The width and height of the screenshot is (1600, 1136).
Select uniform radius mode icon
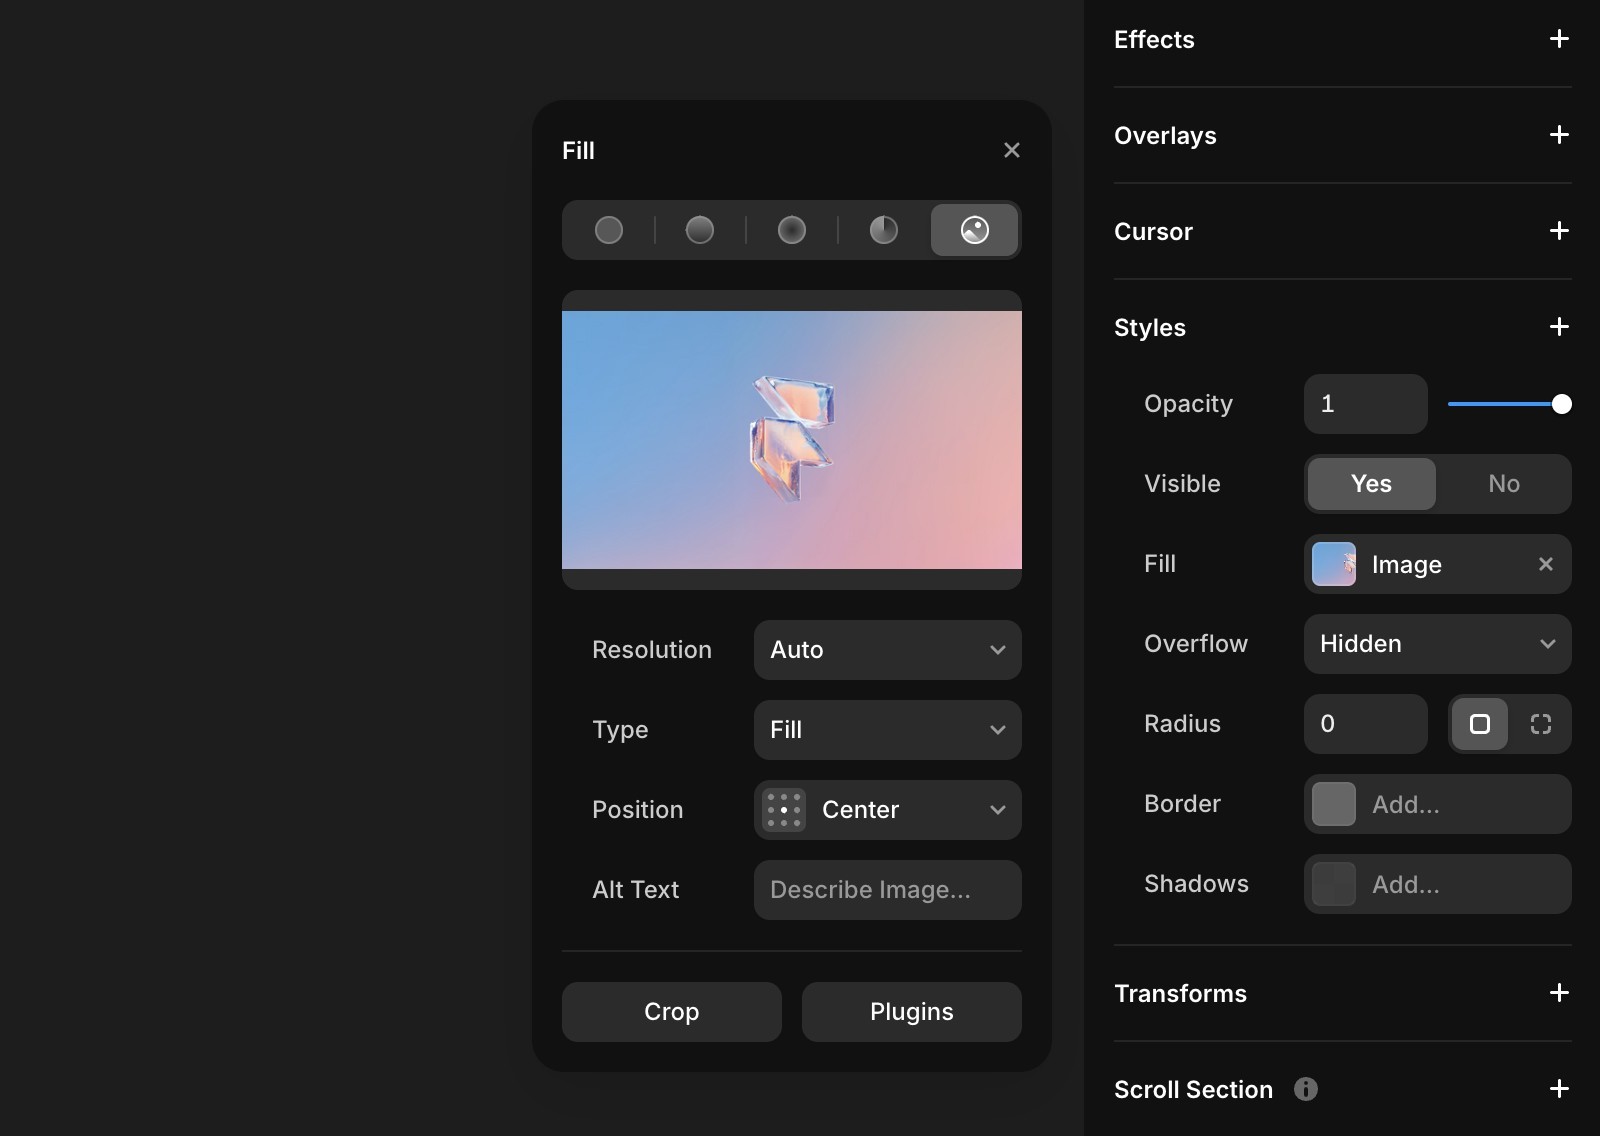click(1480, 724)
